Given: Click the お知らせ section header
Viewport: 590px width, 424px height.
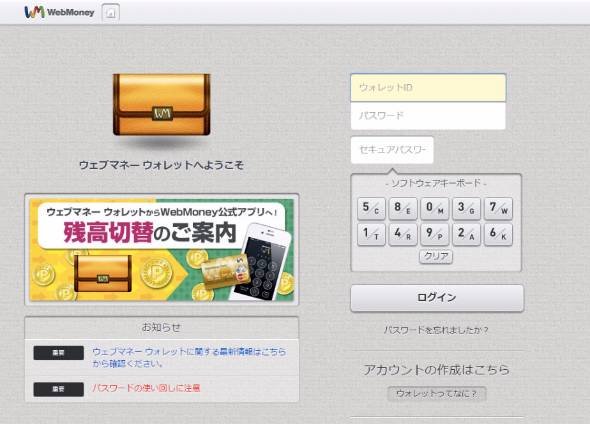Looking at the screenshot, I should tap(161, 327).
